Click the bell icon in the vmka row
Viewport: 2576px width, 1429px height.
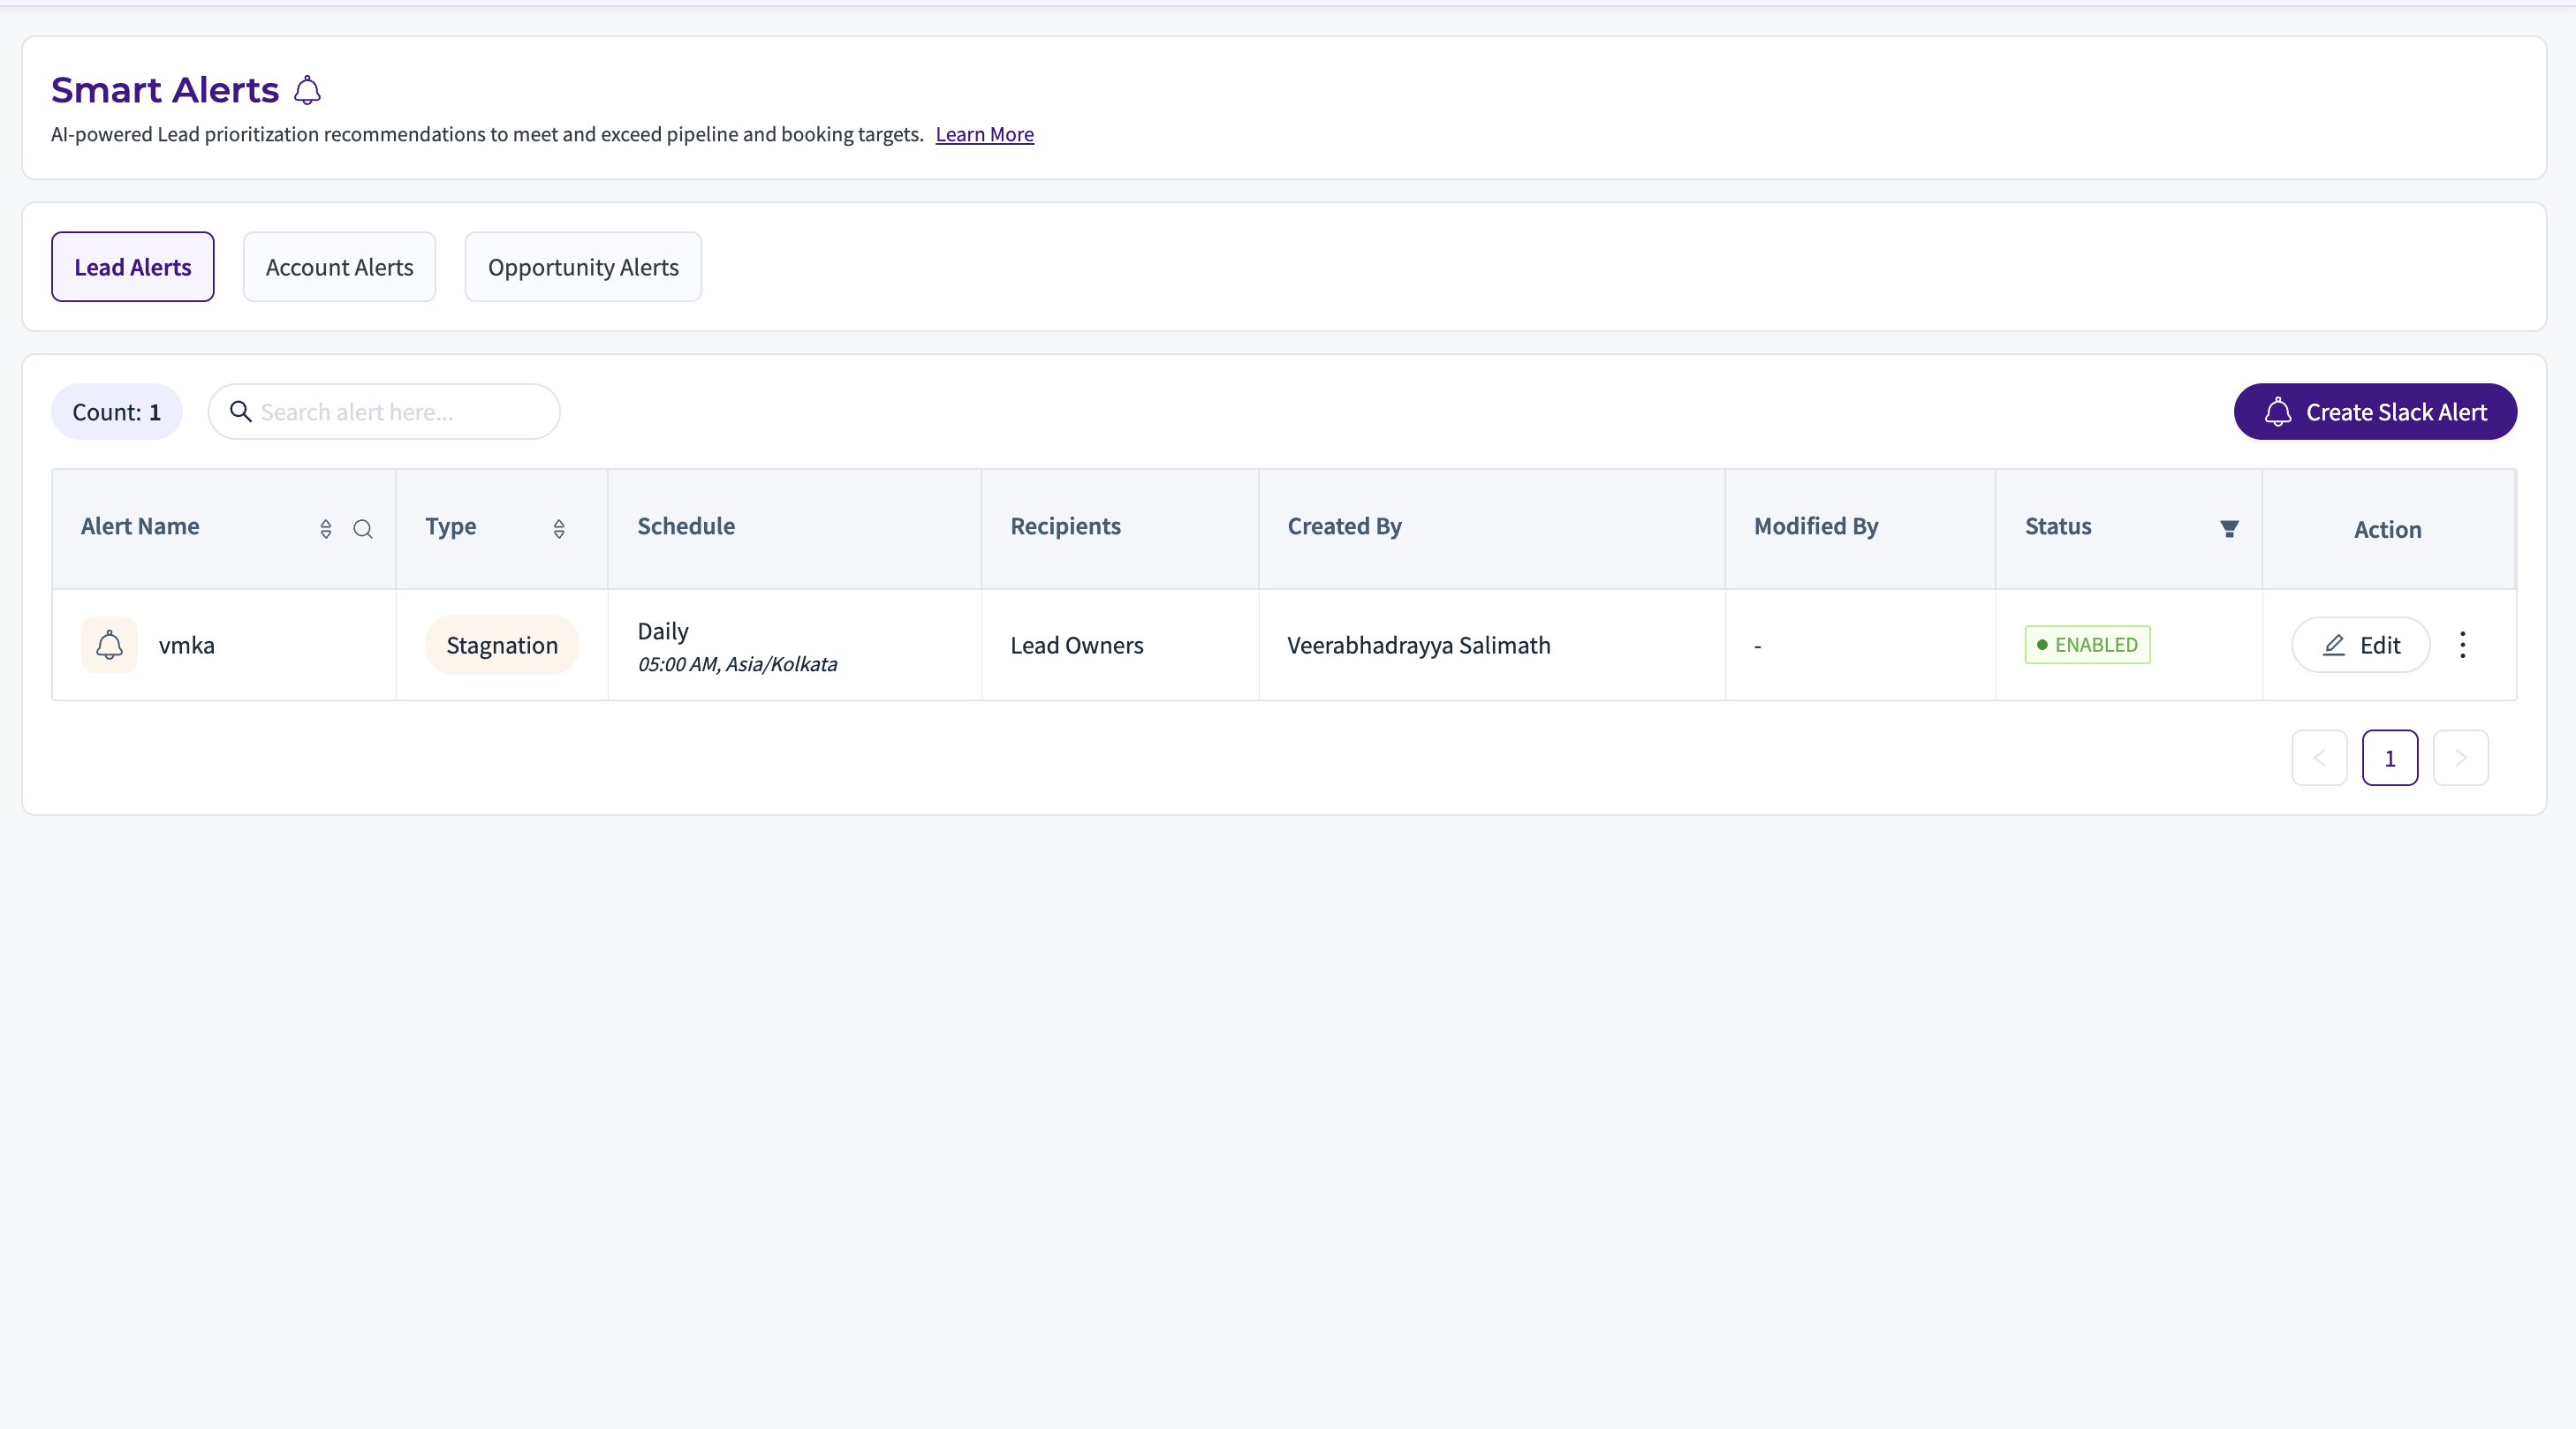(109, 645)
